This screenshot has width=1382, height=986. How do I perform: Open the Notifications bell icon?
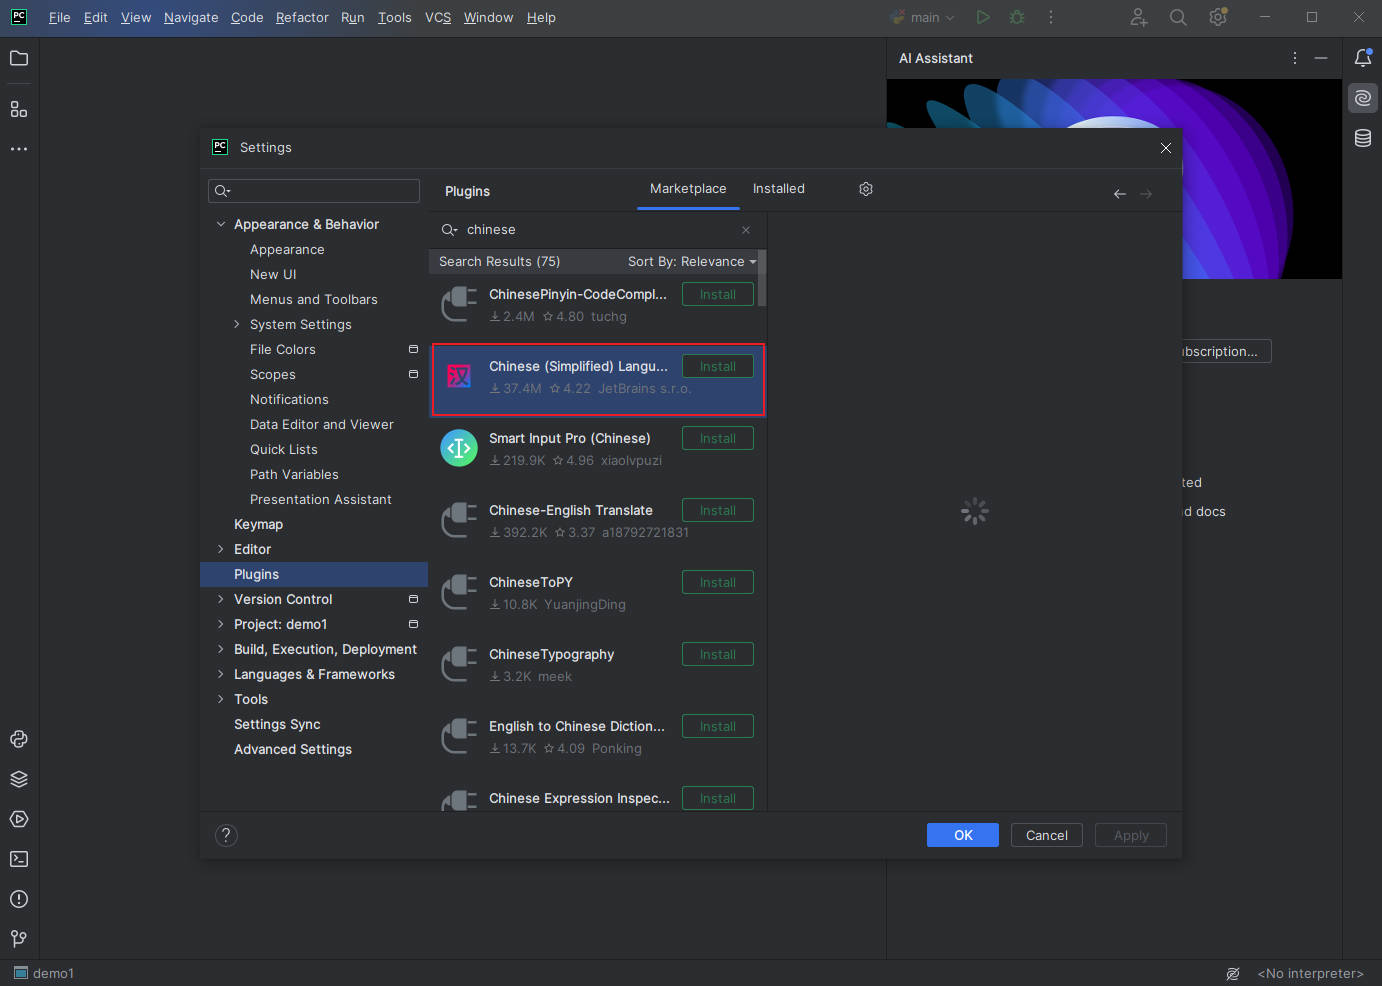click(x=1363, y=58)
